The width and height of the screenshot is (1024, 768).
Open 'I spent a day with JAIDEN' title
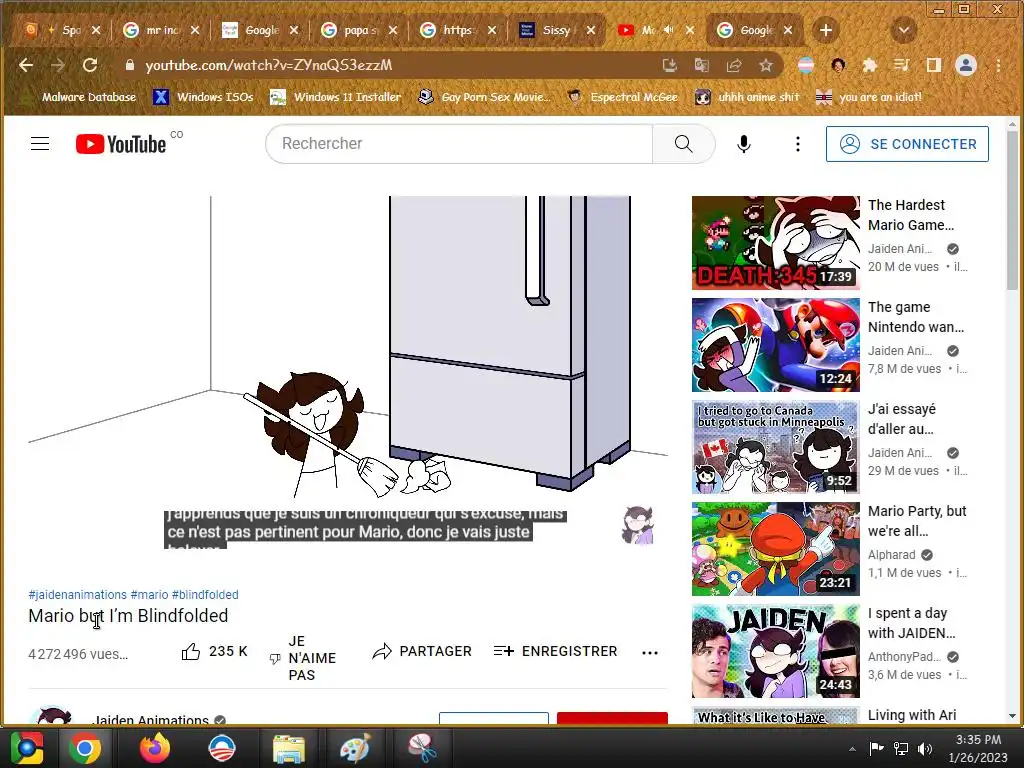pyautogui.click(x=911, y=623)
